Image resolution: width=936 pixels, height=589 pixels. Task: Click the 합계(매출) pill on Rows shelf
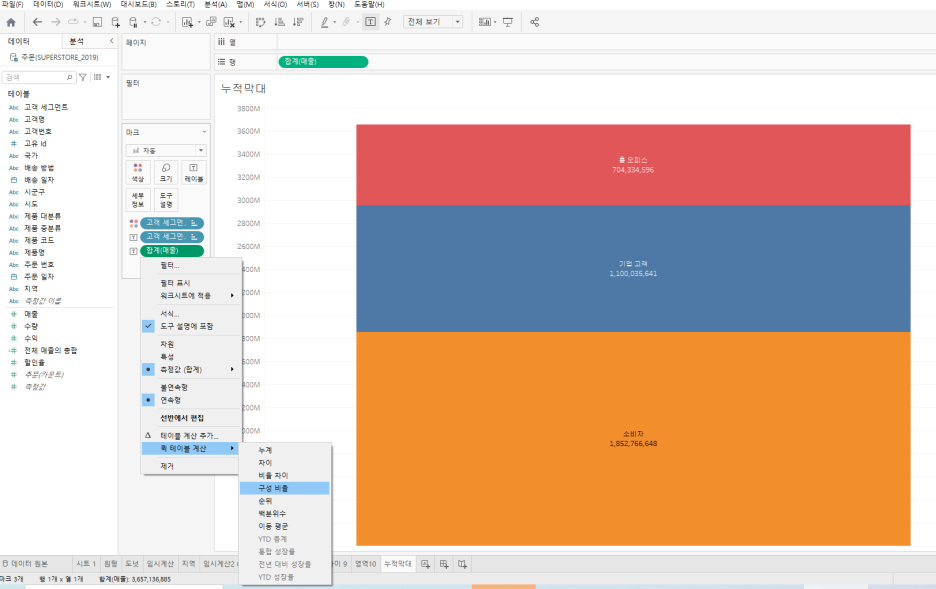[x=323, y=61]
